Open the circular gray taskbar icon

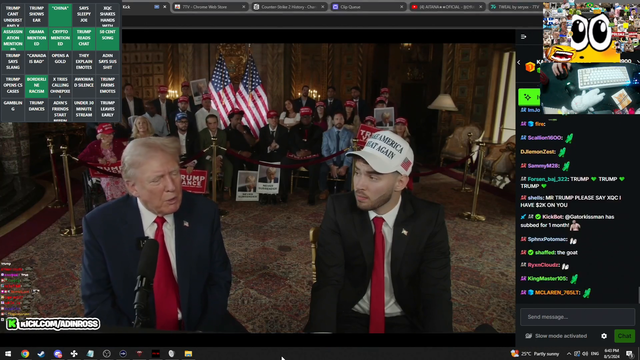coord(107,353)
